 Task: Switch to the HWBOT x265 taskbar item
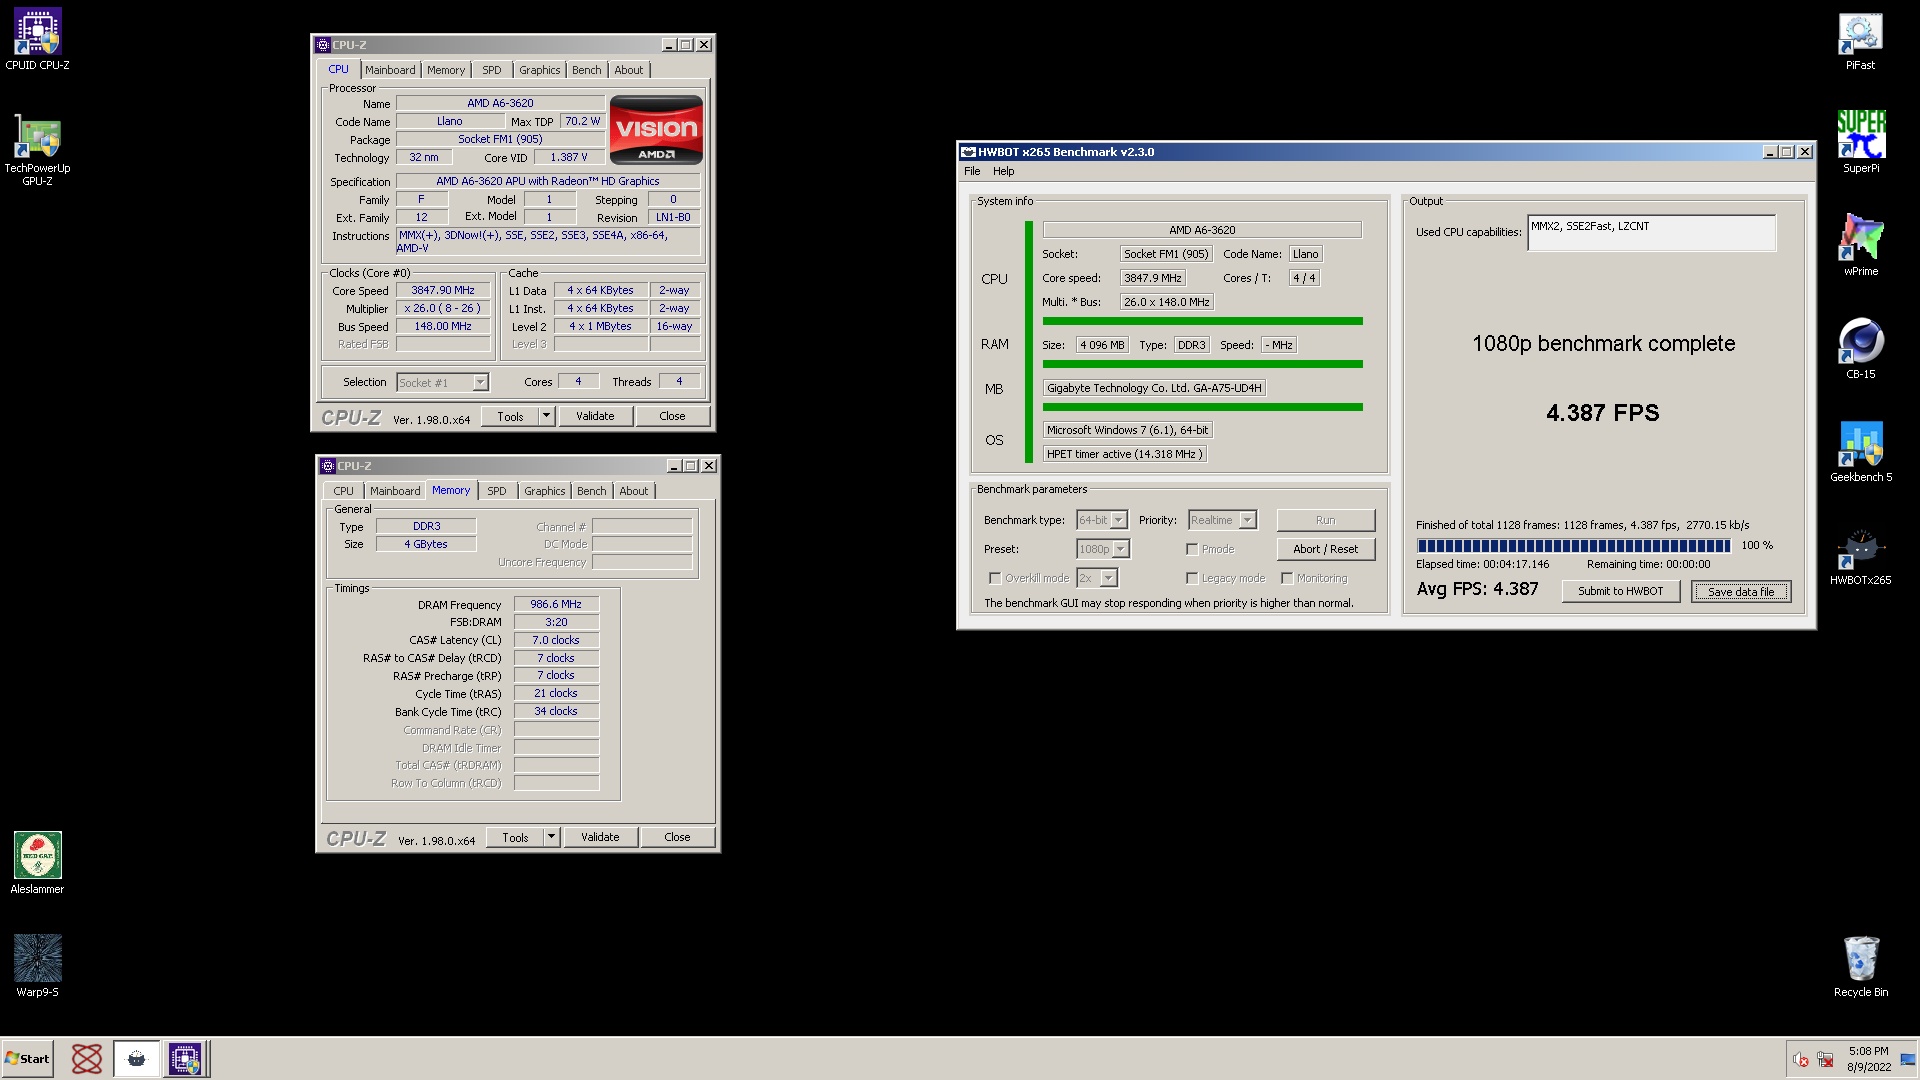point(136,1059)
